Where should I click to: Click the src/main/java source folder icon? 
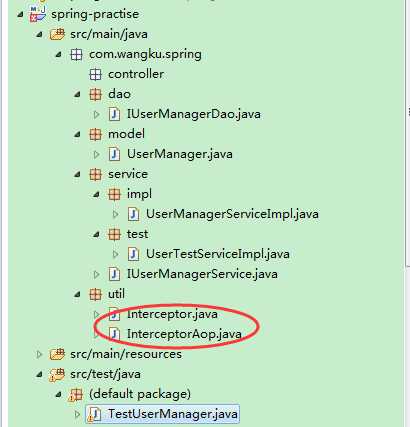(x=57, y=34)
